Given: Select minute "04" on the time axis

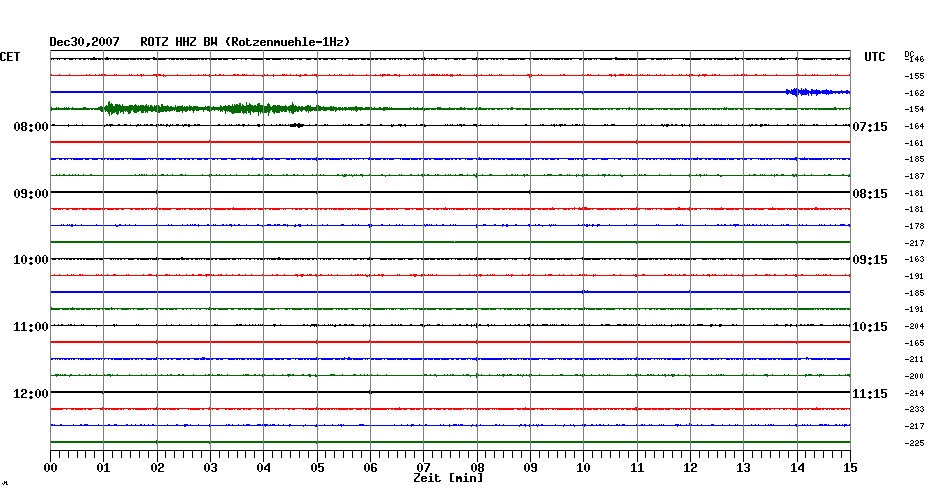Looking at the screenshot, I should point(264,468).
